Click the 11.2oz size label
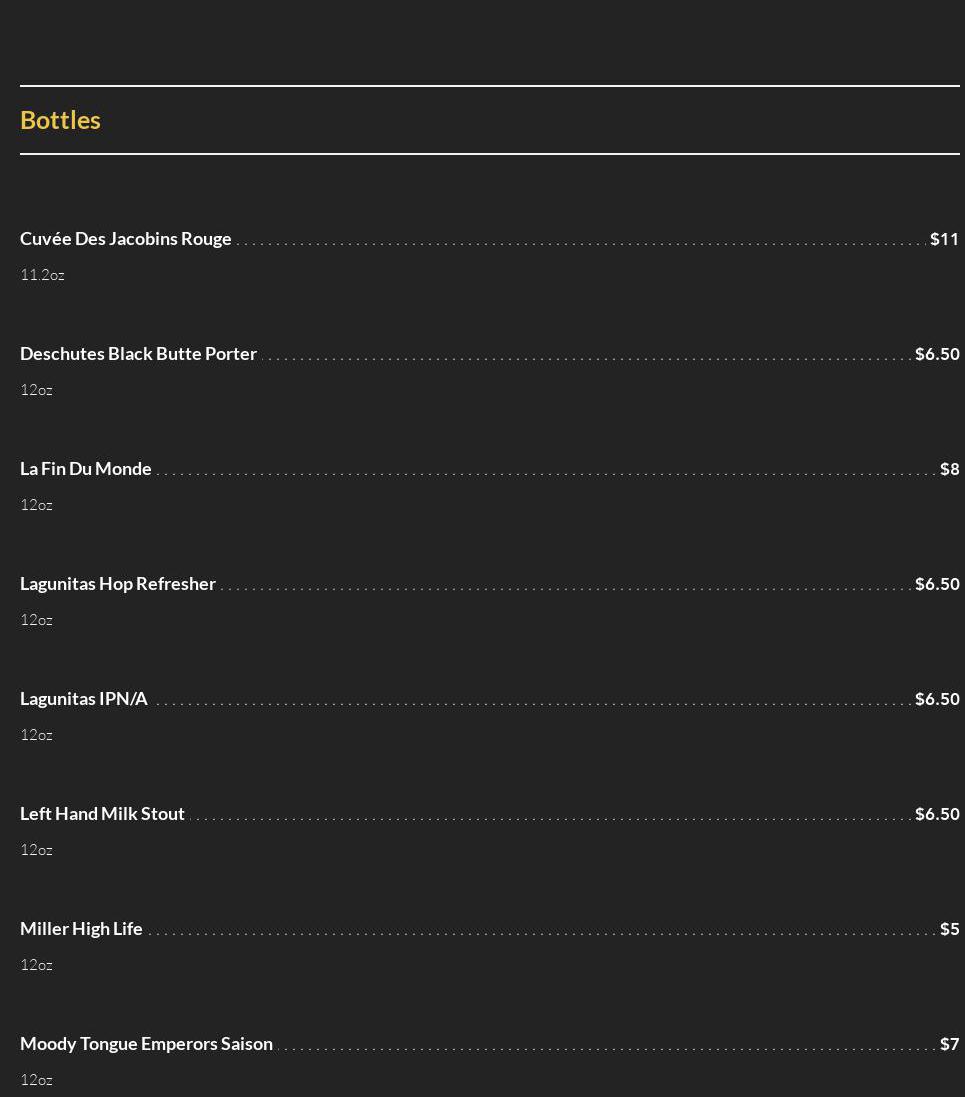Screen dimensions: 965x1097 tap(42, 275)
